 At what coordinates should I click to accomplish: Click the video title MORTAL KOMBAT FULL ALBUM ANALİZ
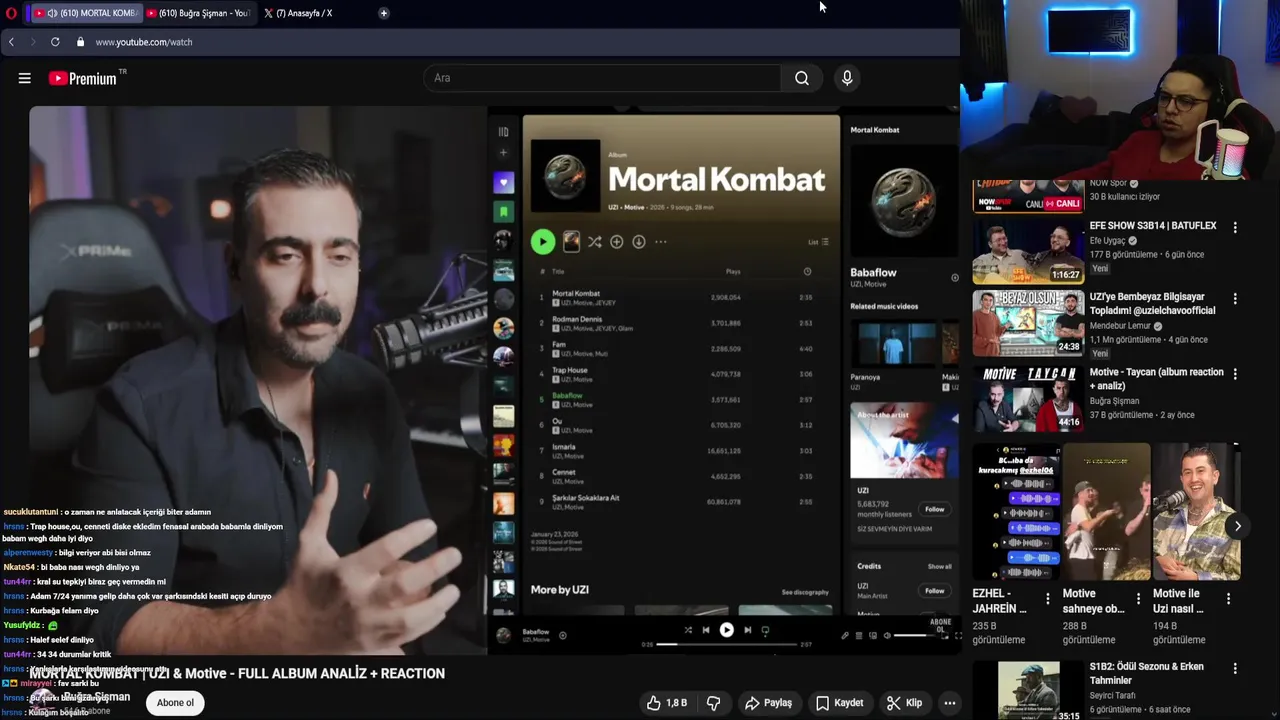click(x=237, y=674)
